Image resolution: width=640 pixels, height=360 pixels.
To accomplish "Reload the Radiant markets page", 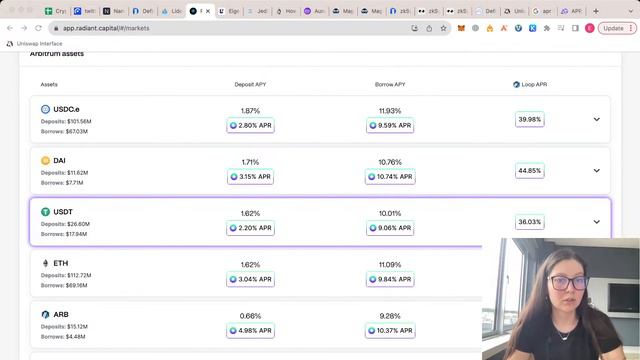I will (x=38, y=28).
